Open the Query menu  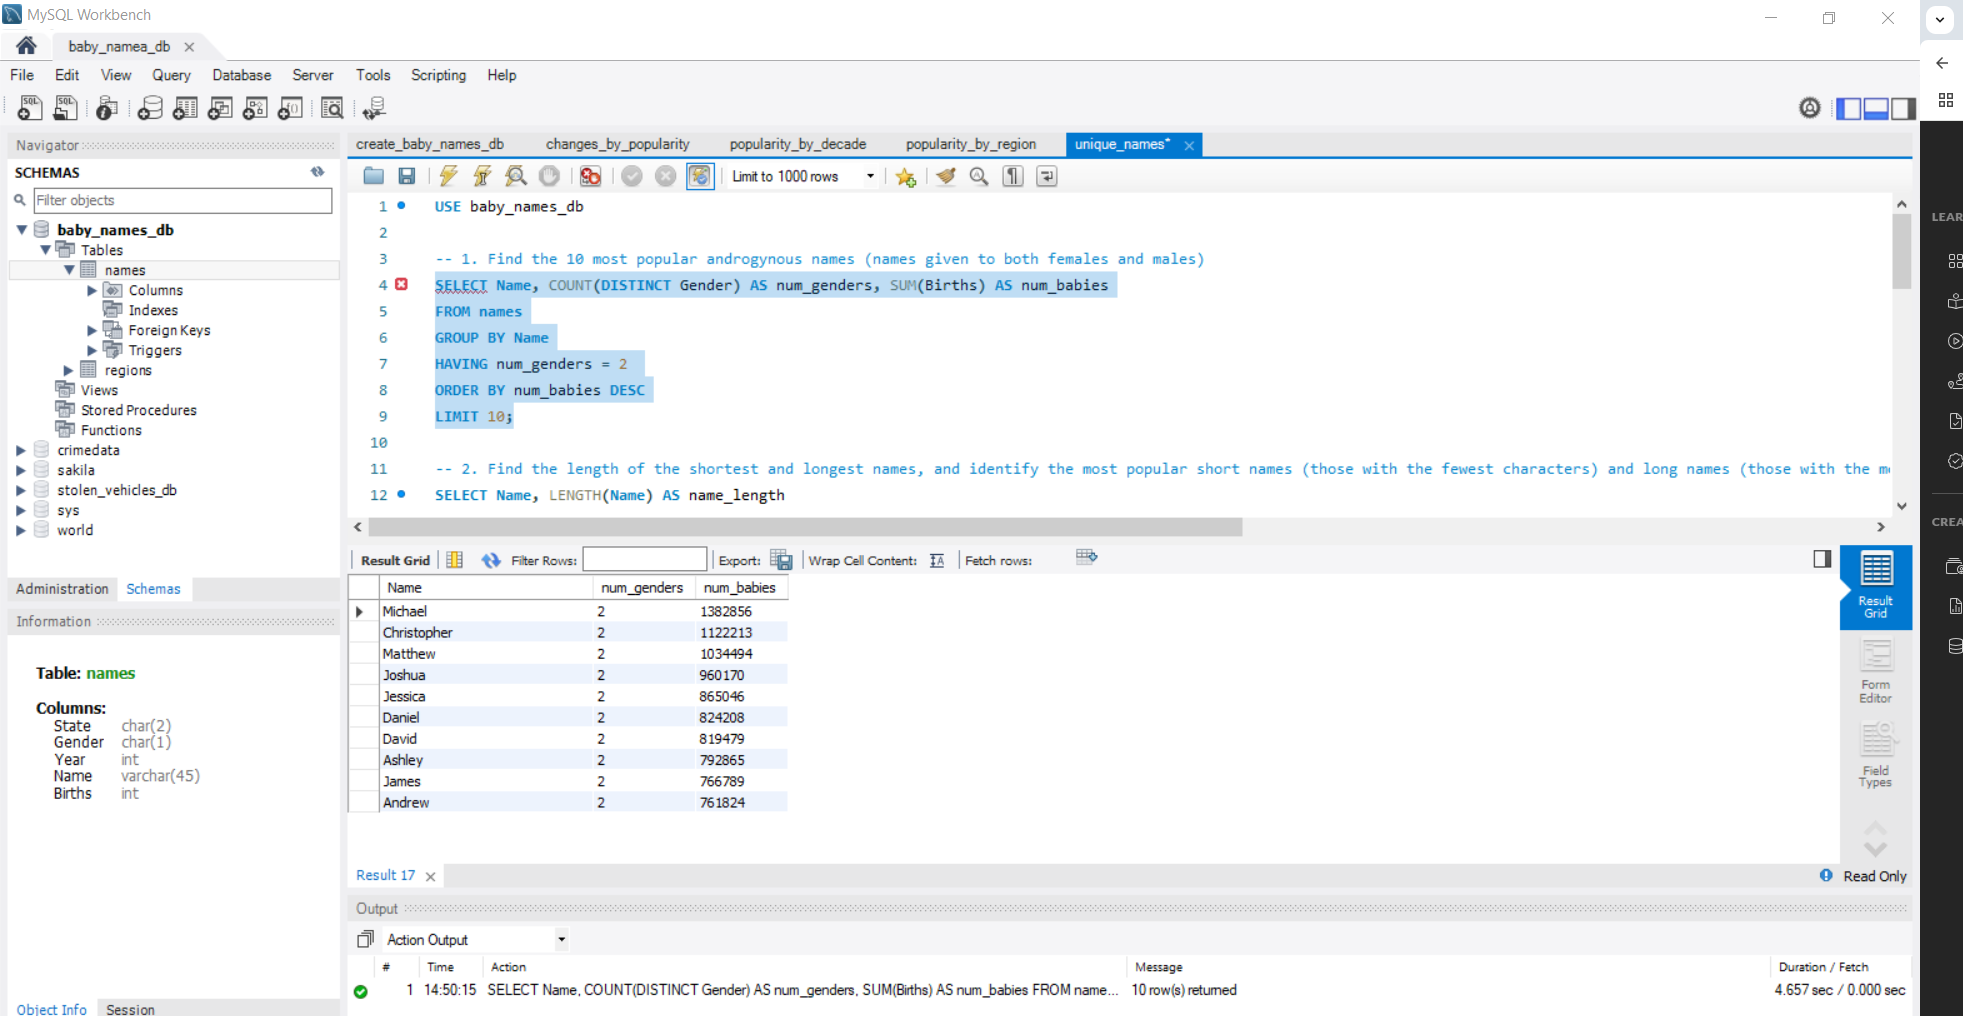coord(171,75)
